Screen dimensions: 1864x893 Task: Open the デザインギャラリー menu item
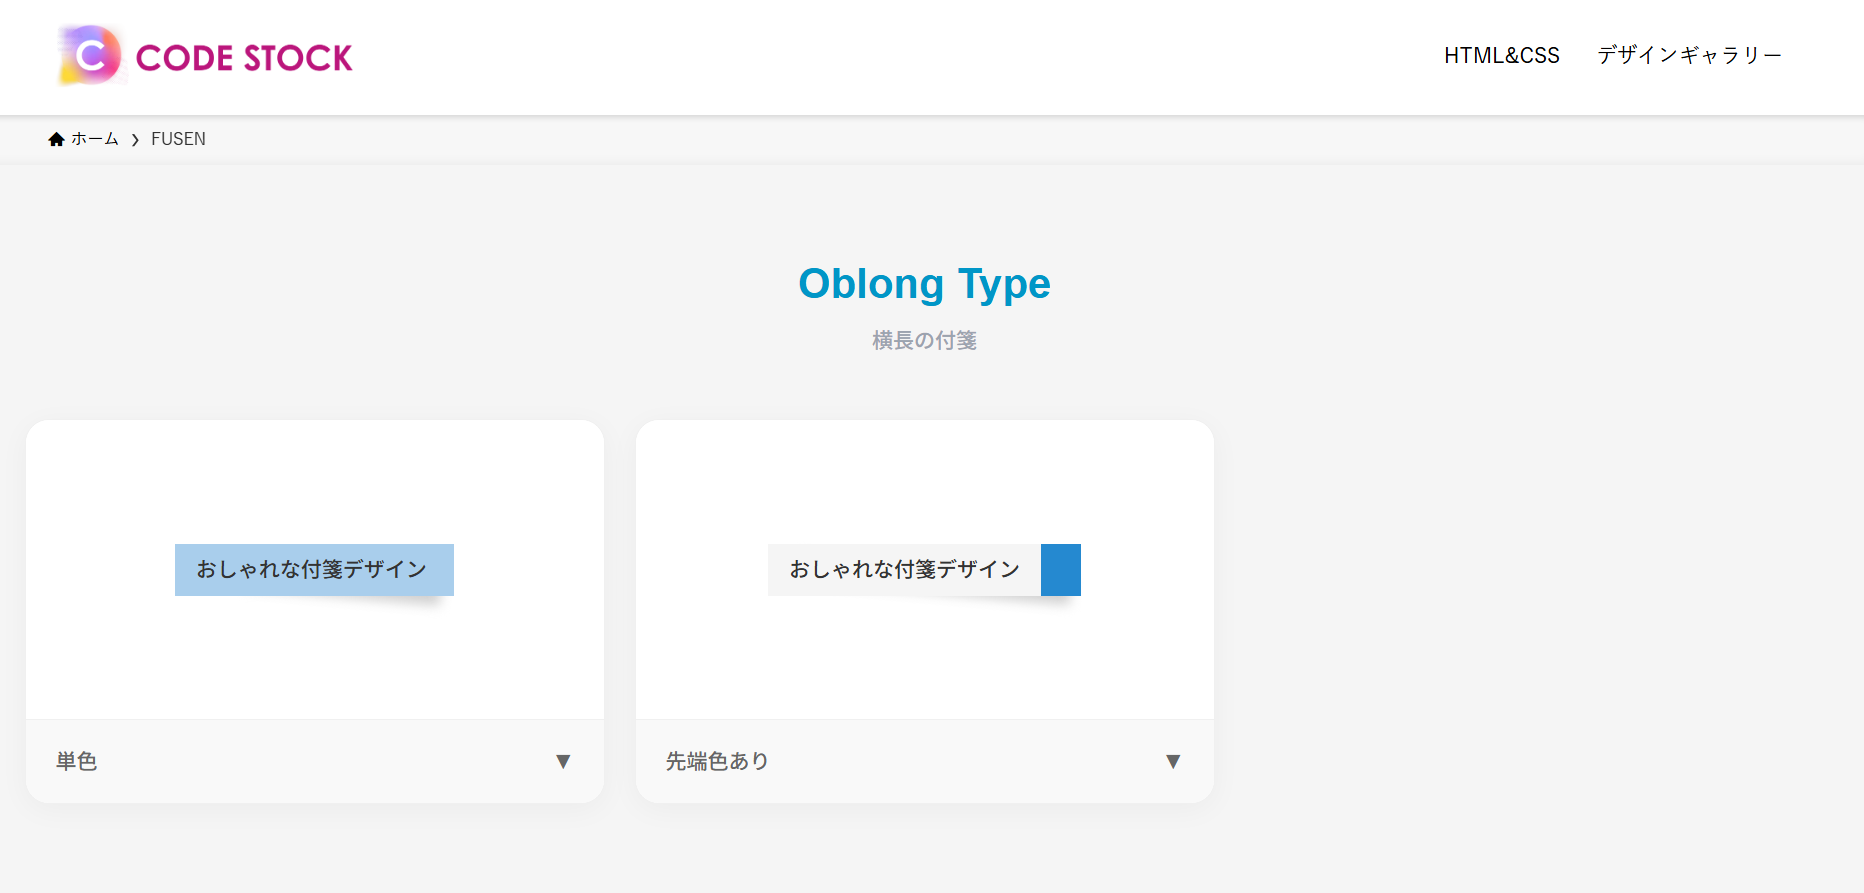[x=1689, y=56]
